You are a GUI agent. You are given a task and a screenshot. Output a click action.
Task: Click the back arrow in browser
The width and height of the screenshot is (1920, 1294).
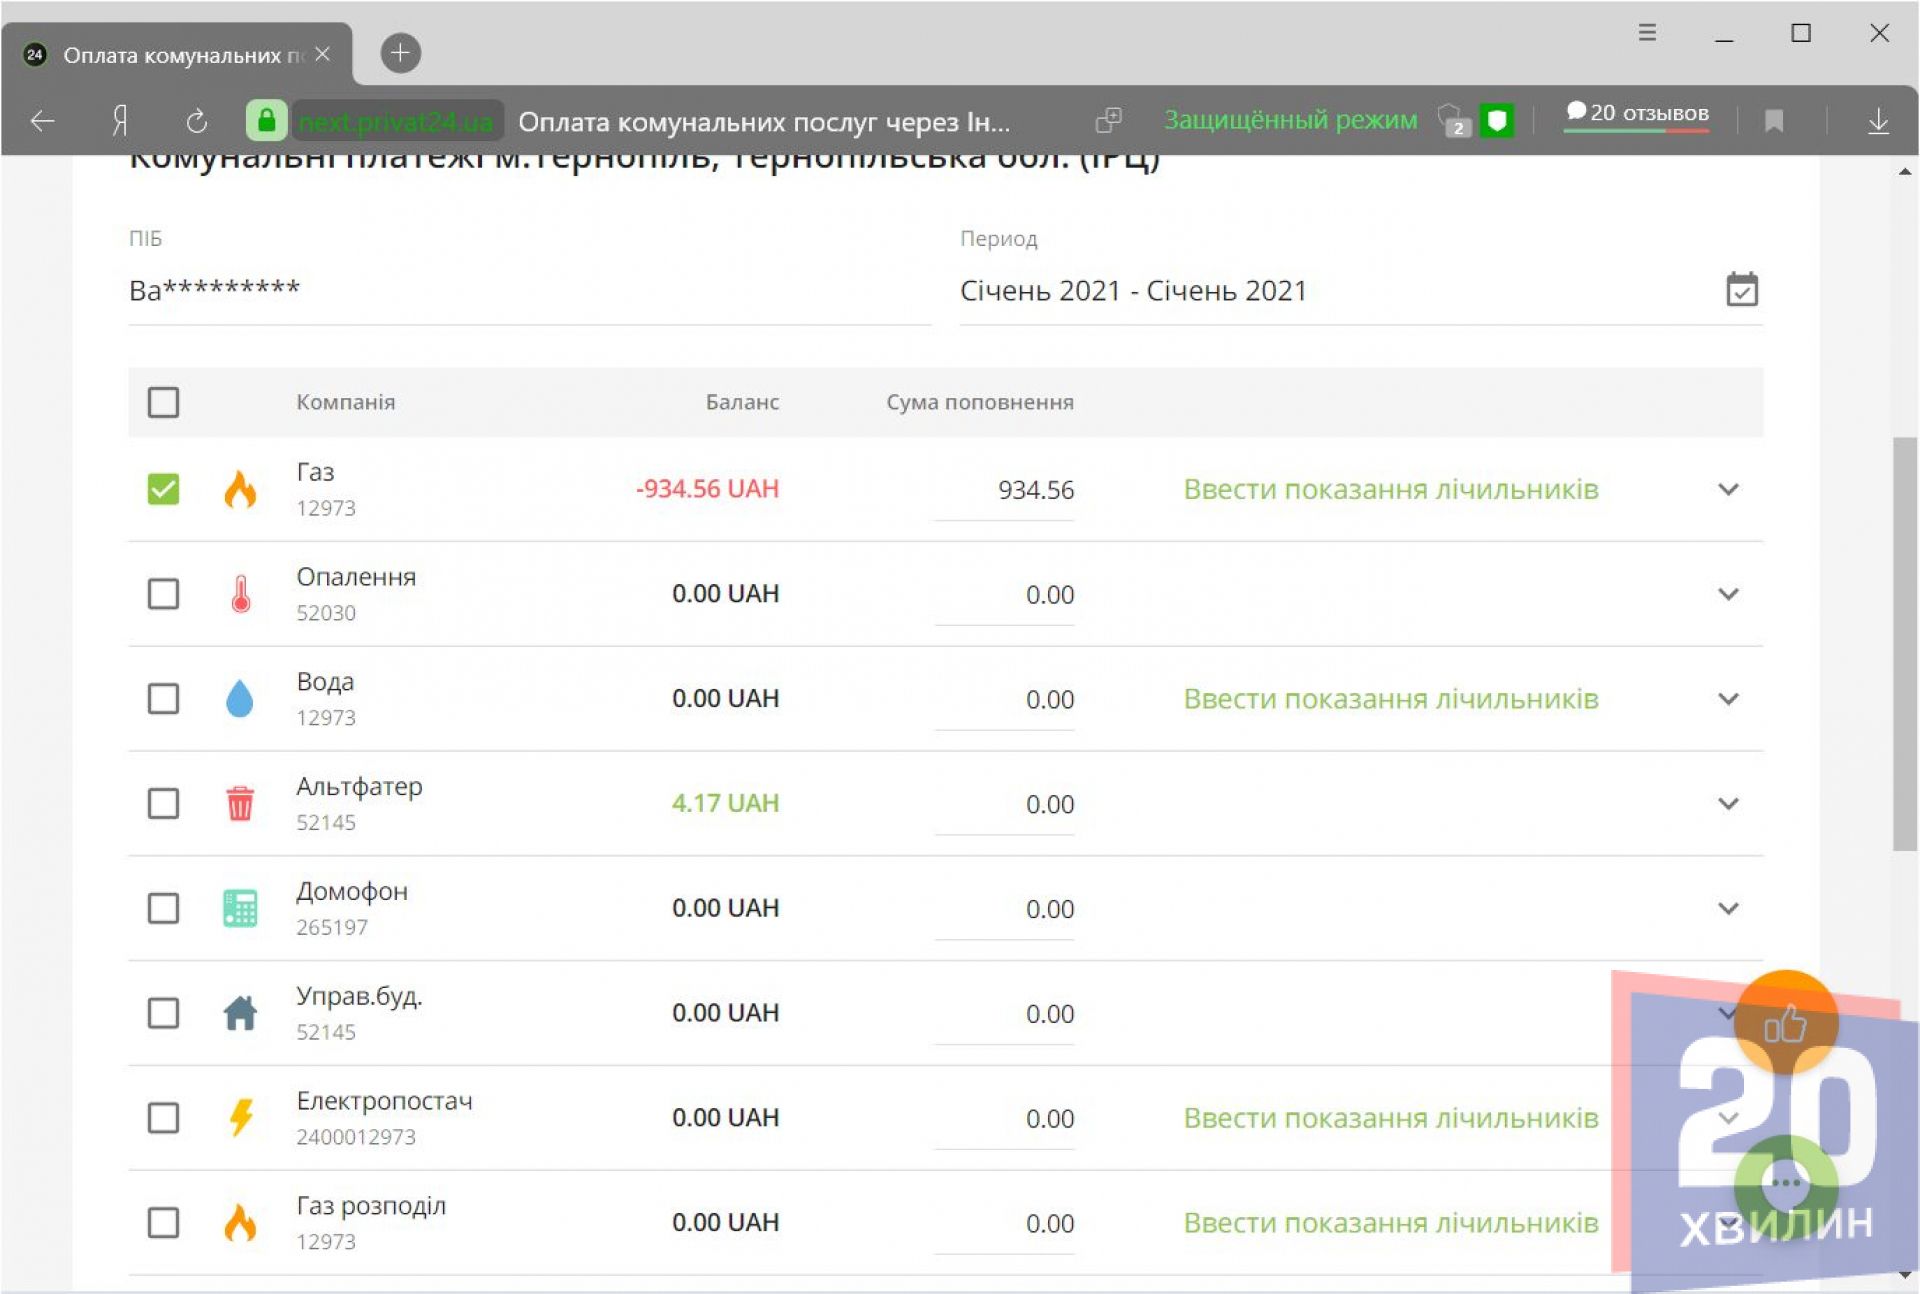pos(42,121)
